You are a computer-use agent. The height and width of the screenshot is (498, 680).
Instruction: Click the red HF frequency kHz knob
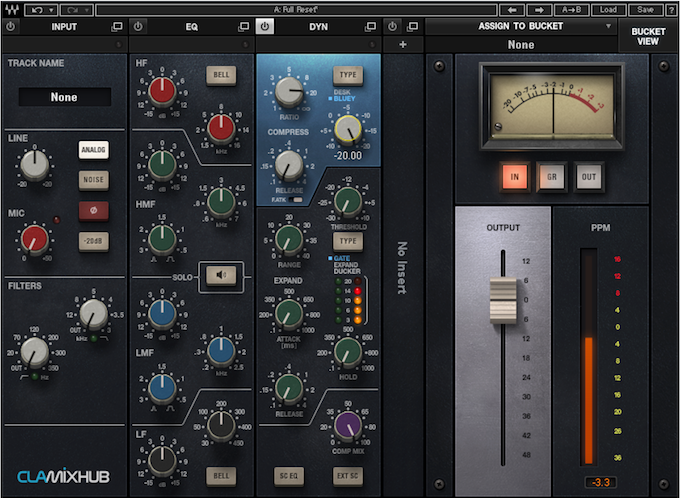click(x=221, y=129)
